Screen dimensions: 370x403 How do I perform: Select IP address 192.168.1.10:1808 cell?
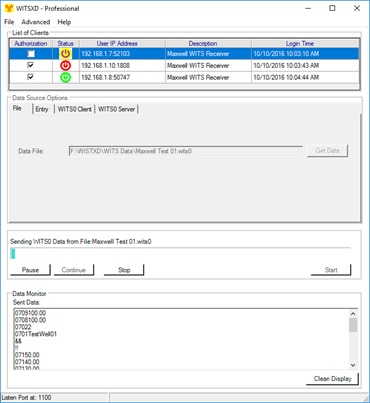[x=122, y=65]
